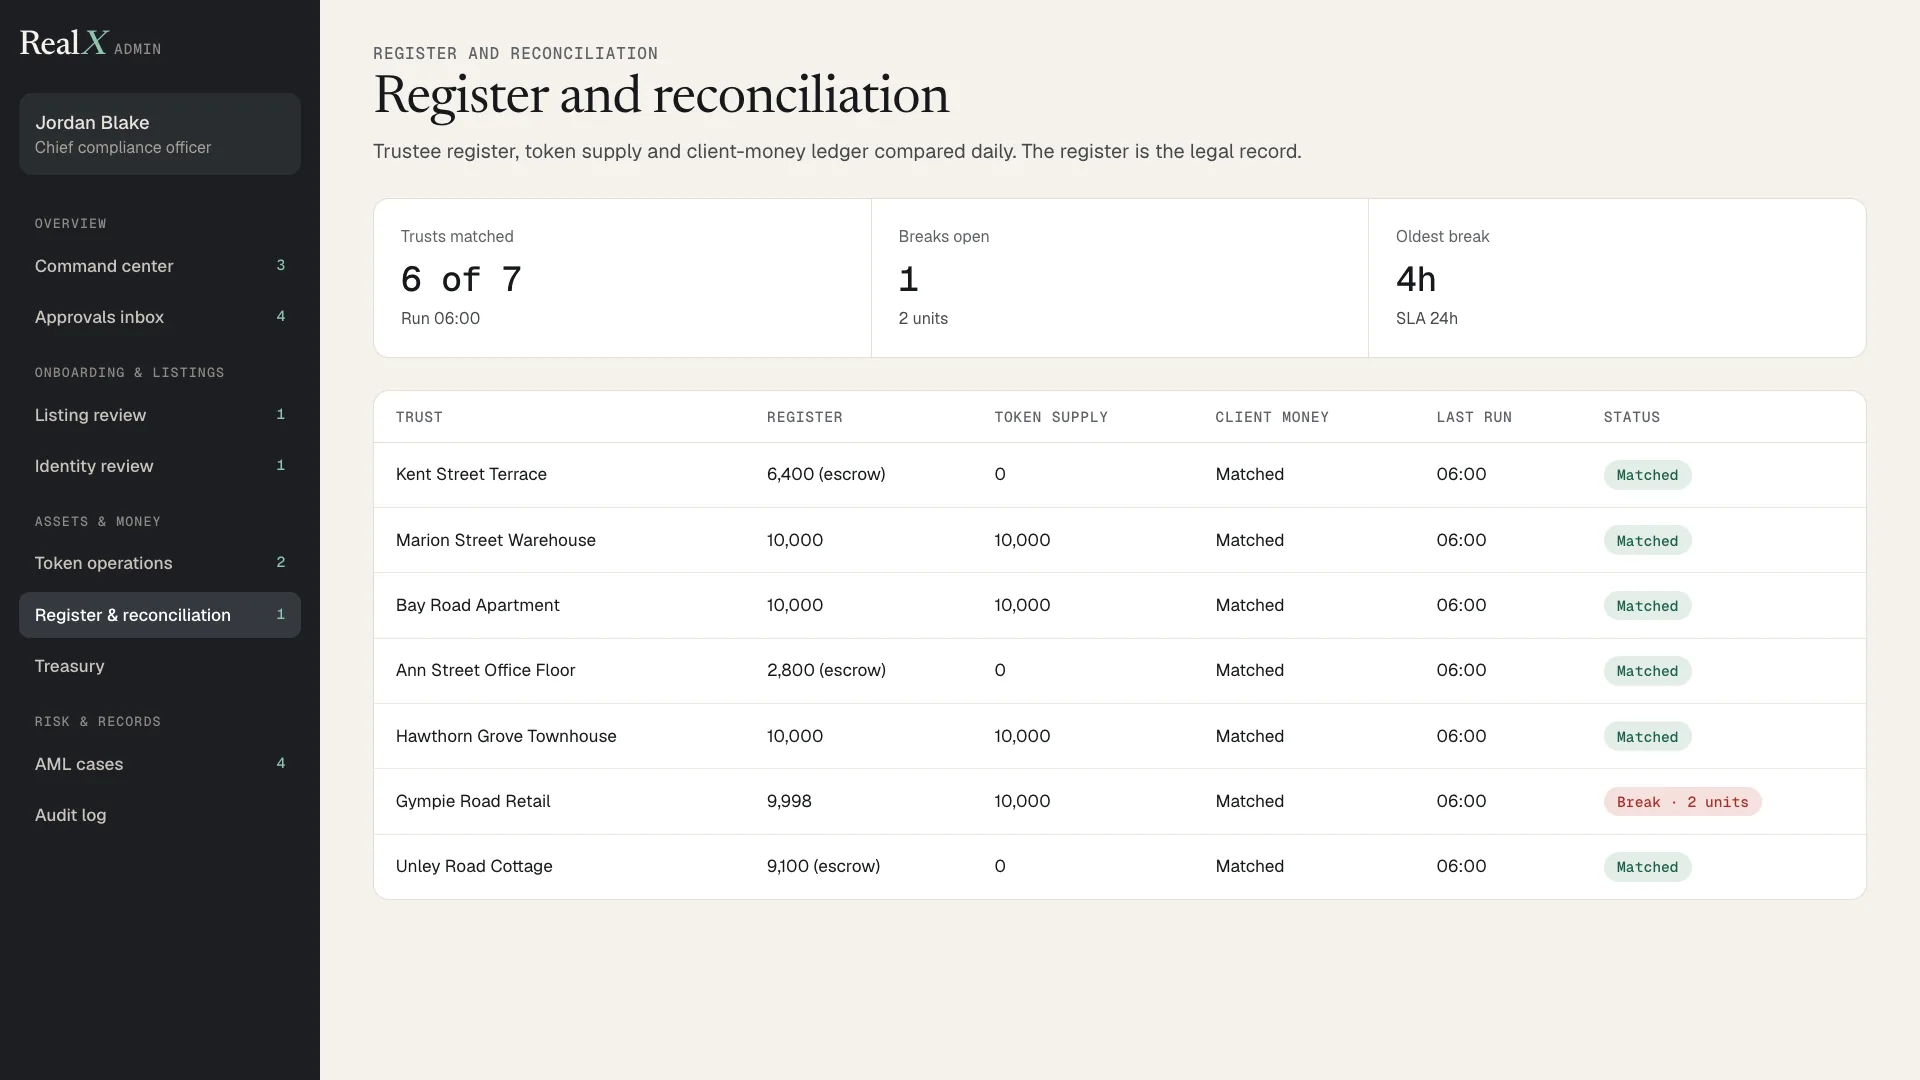Click the Break · 2 units status badge
Screen dimensions: 1920x1080
click(1682, 802)
